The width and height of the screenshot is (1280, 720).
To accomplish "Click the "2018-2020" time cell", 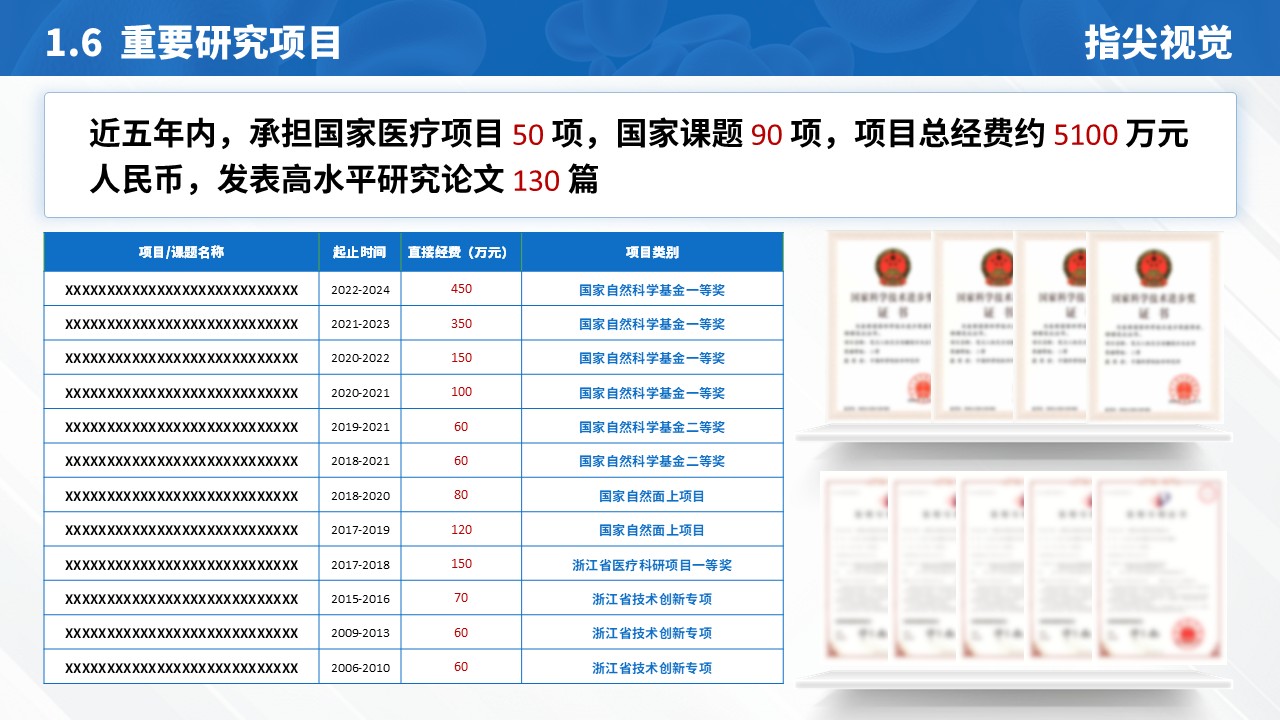I will point(360,496).
